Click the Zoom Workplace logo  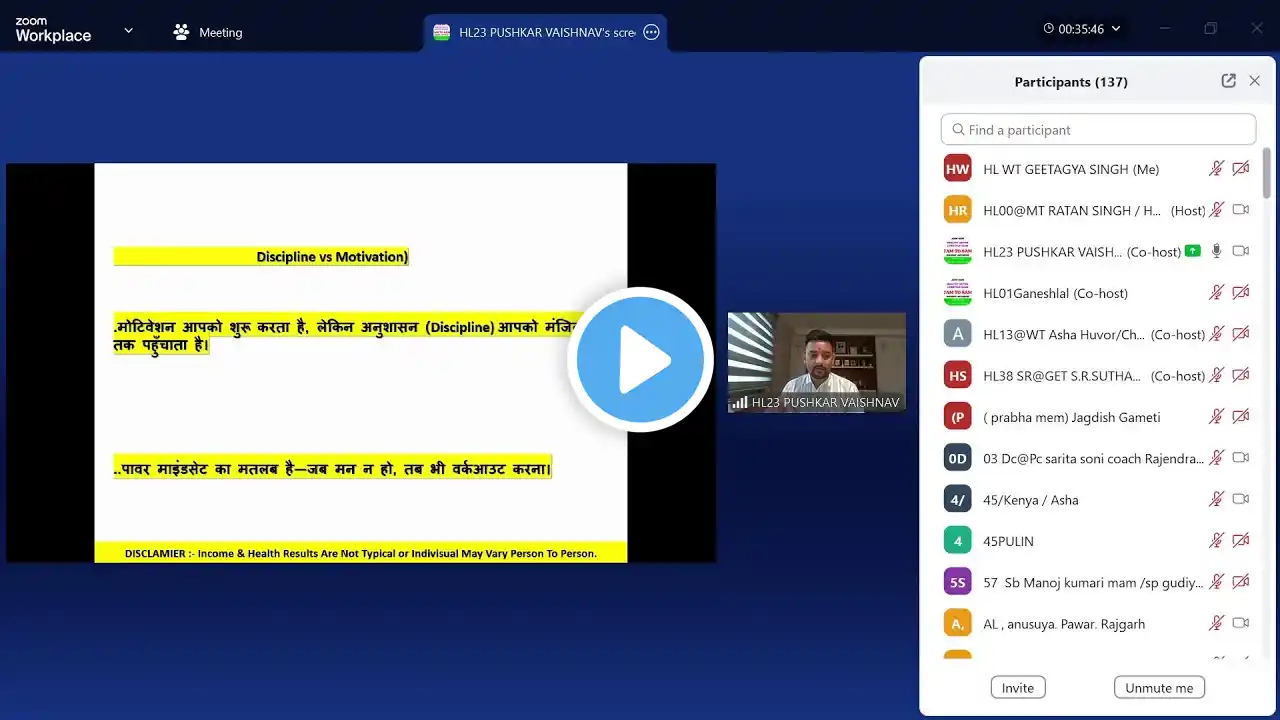coord(53,30)
